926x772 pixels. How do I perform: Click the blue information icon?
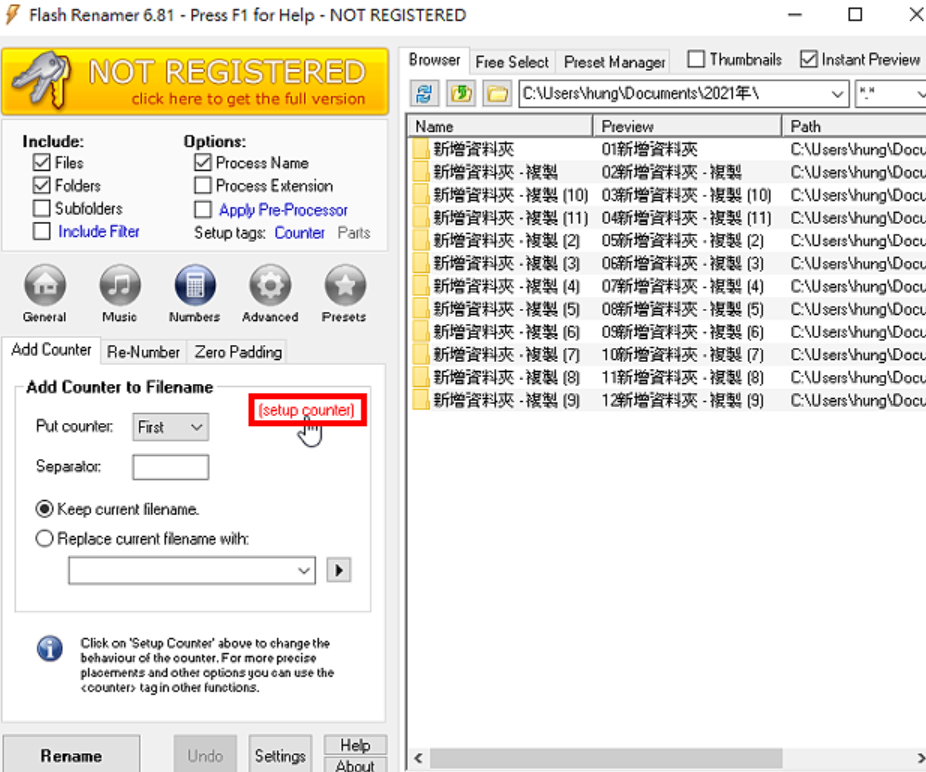click(50, 649)
